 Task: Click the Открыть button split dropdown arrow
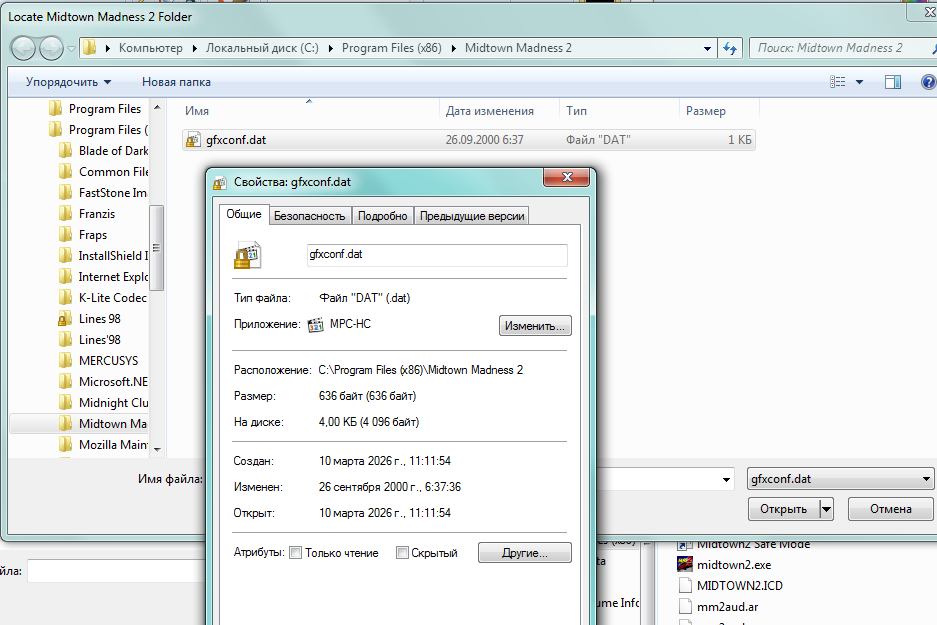pyautogui.click(x=826, y=509)
